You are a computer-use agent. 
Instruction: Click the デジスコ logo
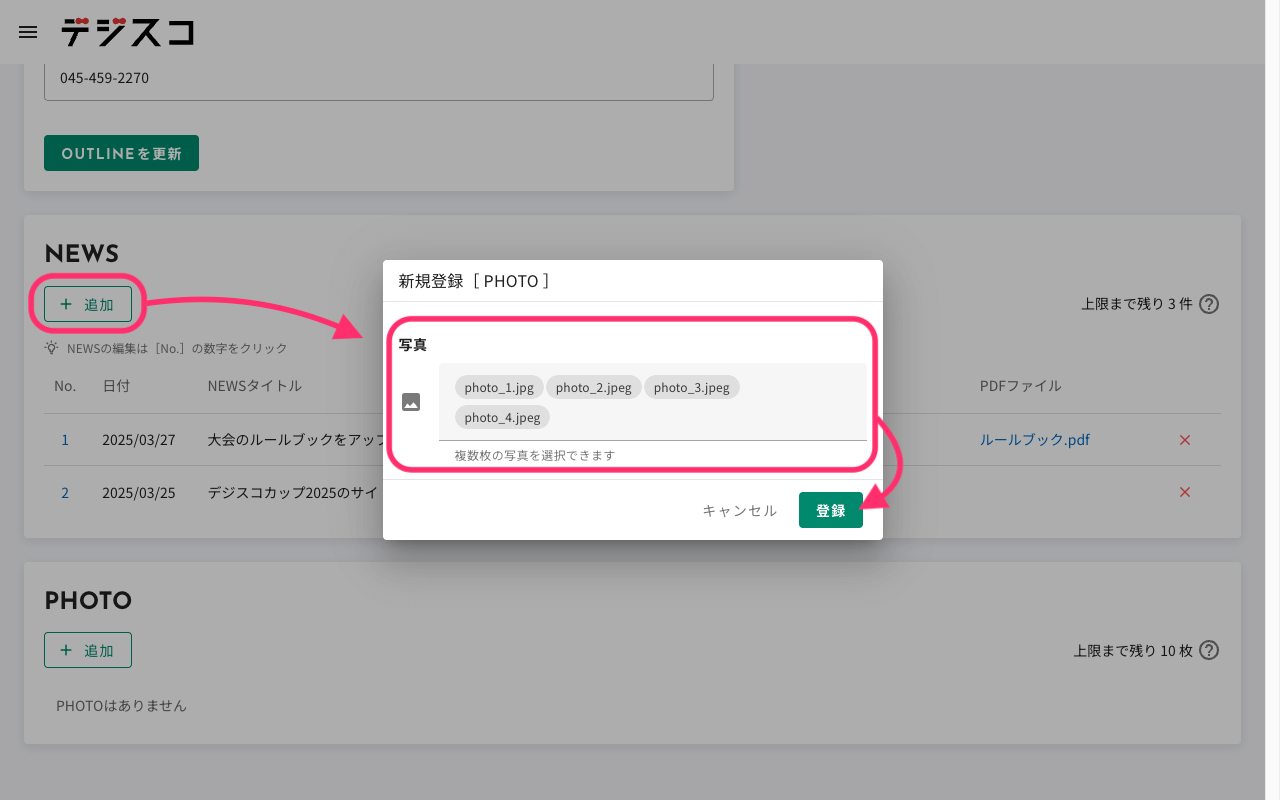click(x=127, y=32)
